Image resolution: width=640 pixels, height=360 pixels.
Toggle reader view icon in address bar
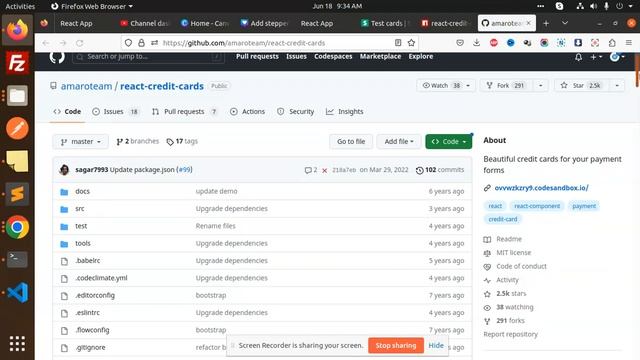(398, 43)
